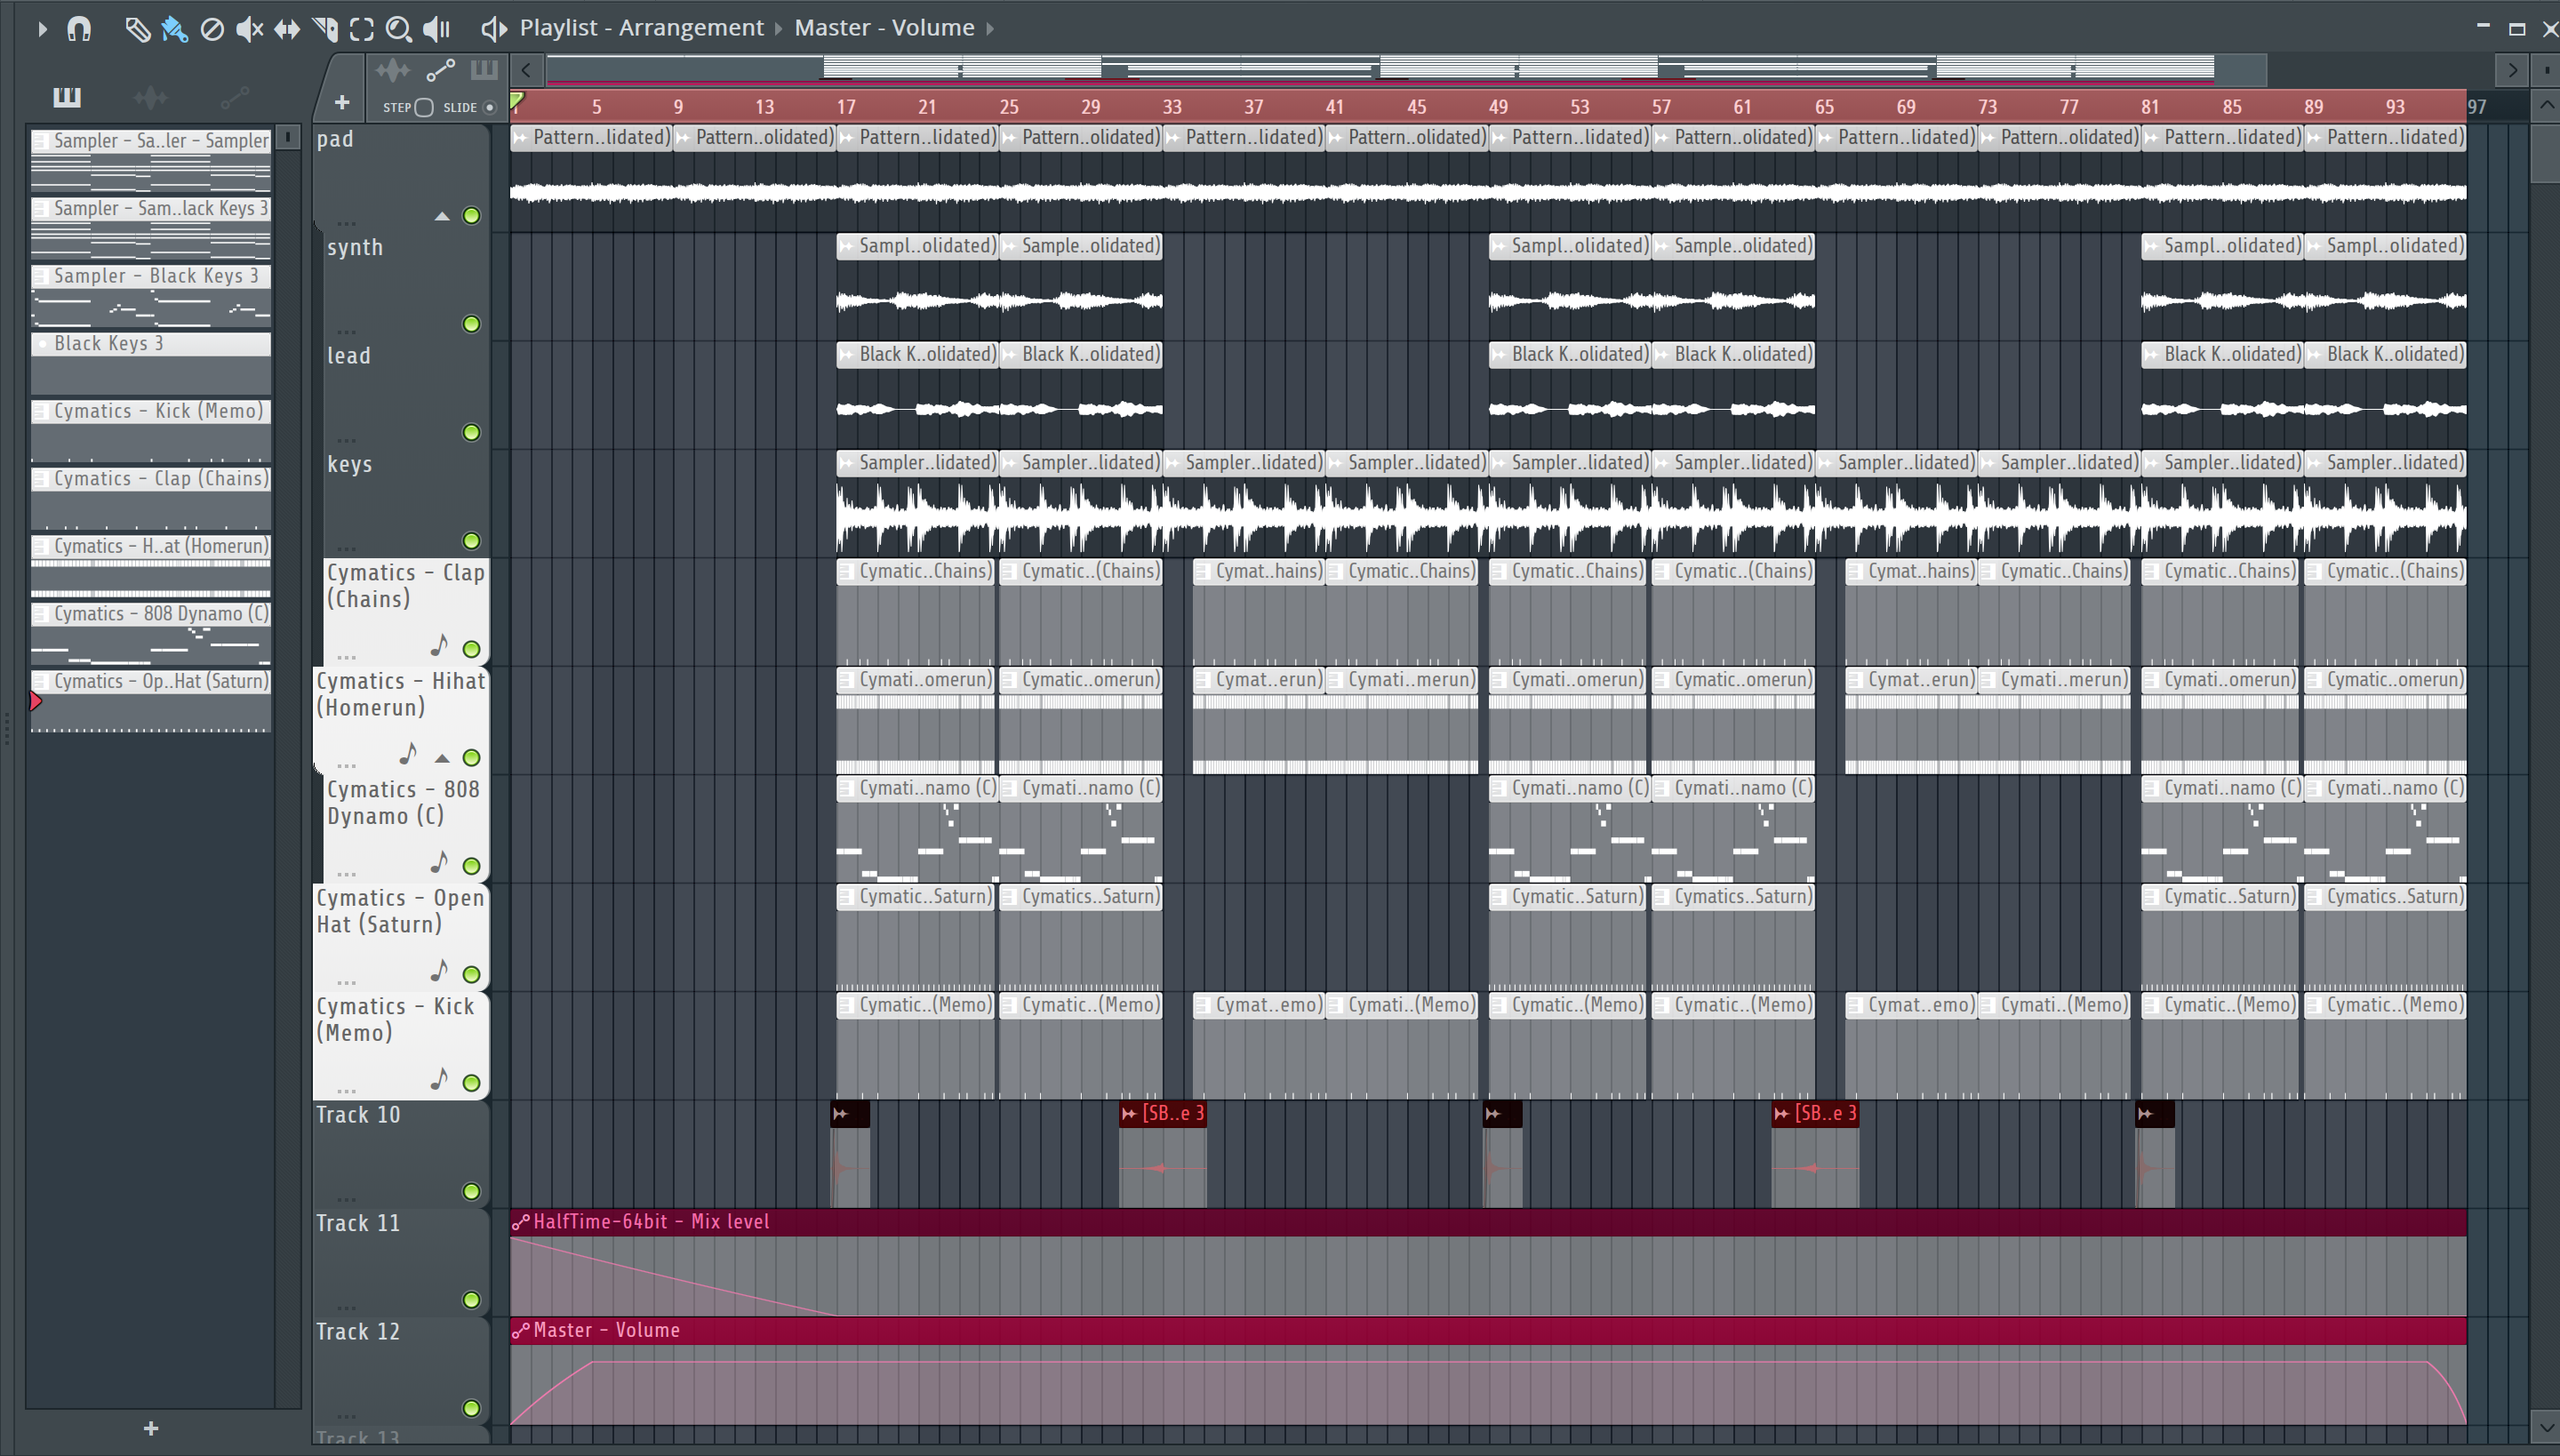Show patterns in the picker panel

67,97
